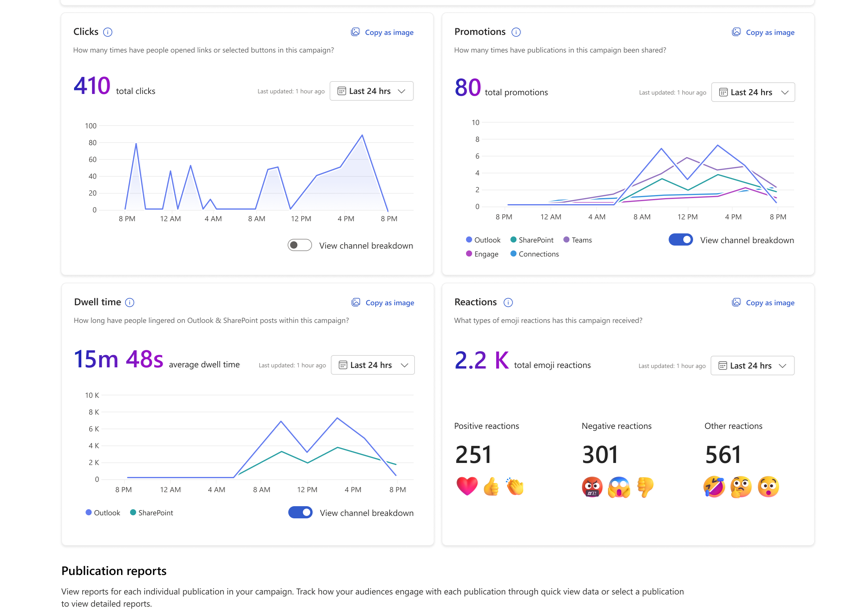Open the Dwell time info tooltip icon
Viewport: 864px width, 616px height.
click(x=130, y=302)
